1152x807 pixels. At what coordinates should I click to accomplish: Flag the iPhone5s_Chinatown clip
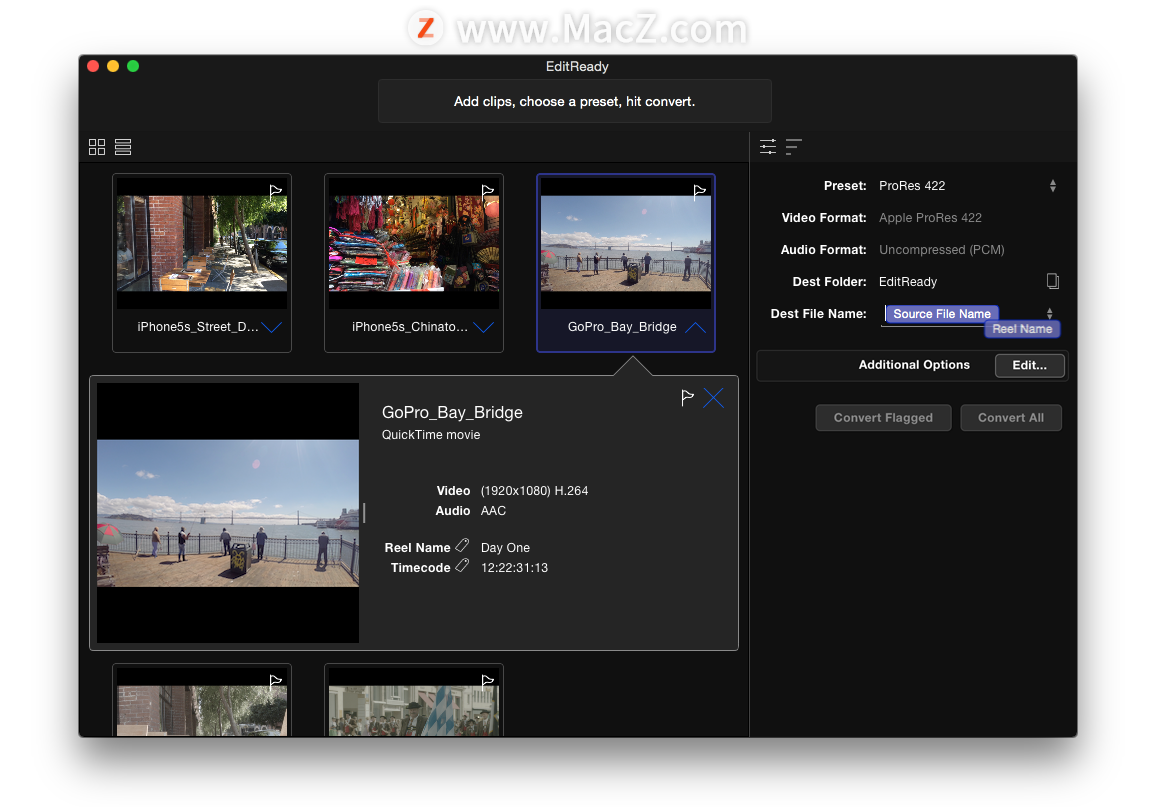(487, 191)
